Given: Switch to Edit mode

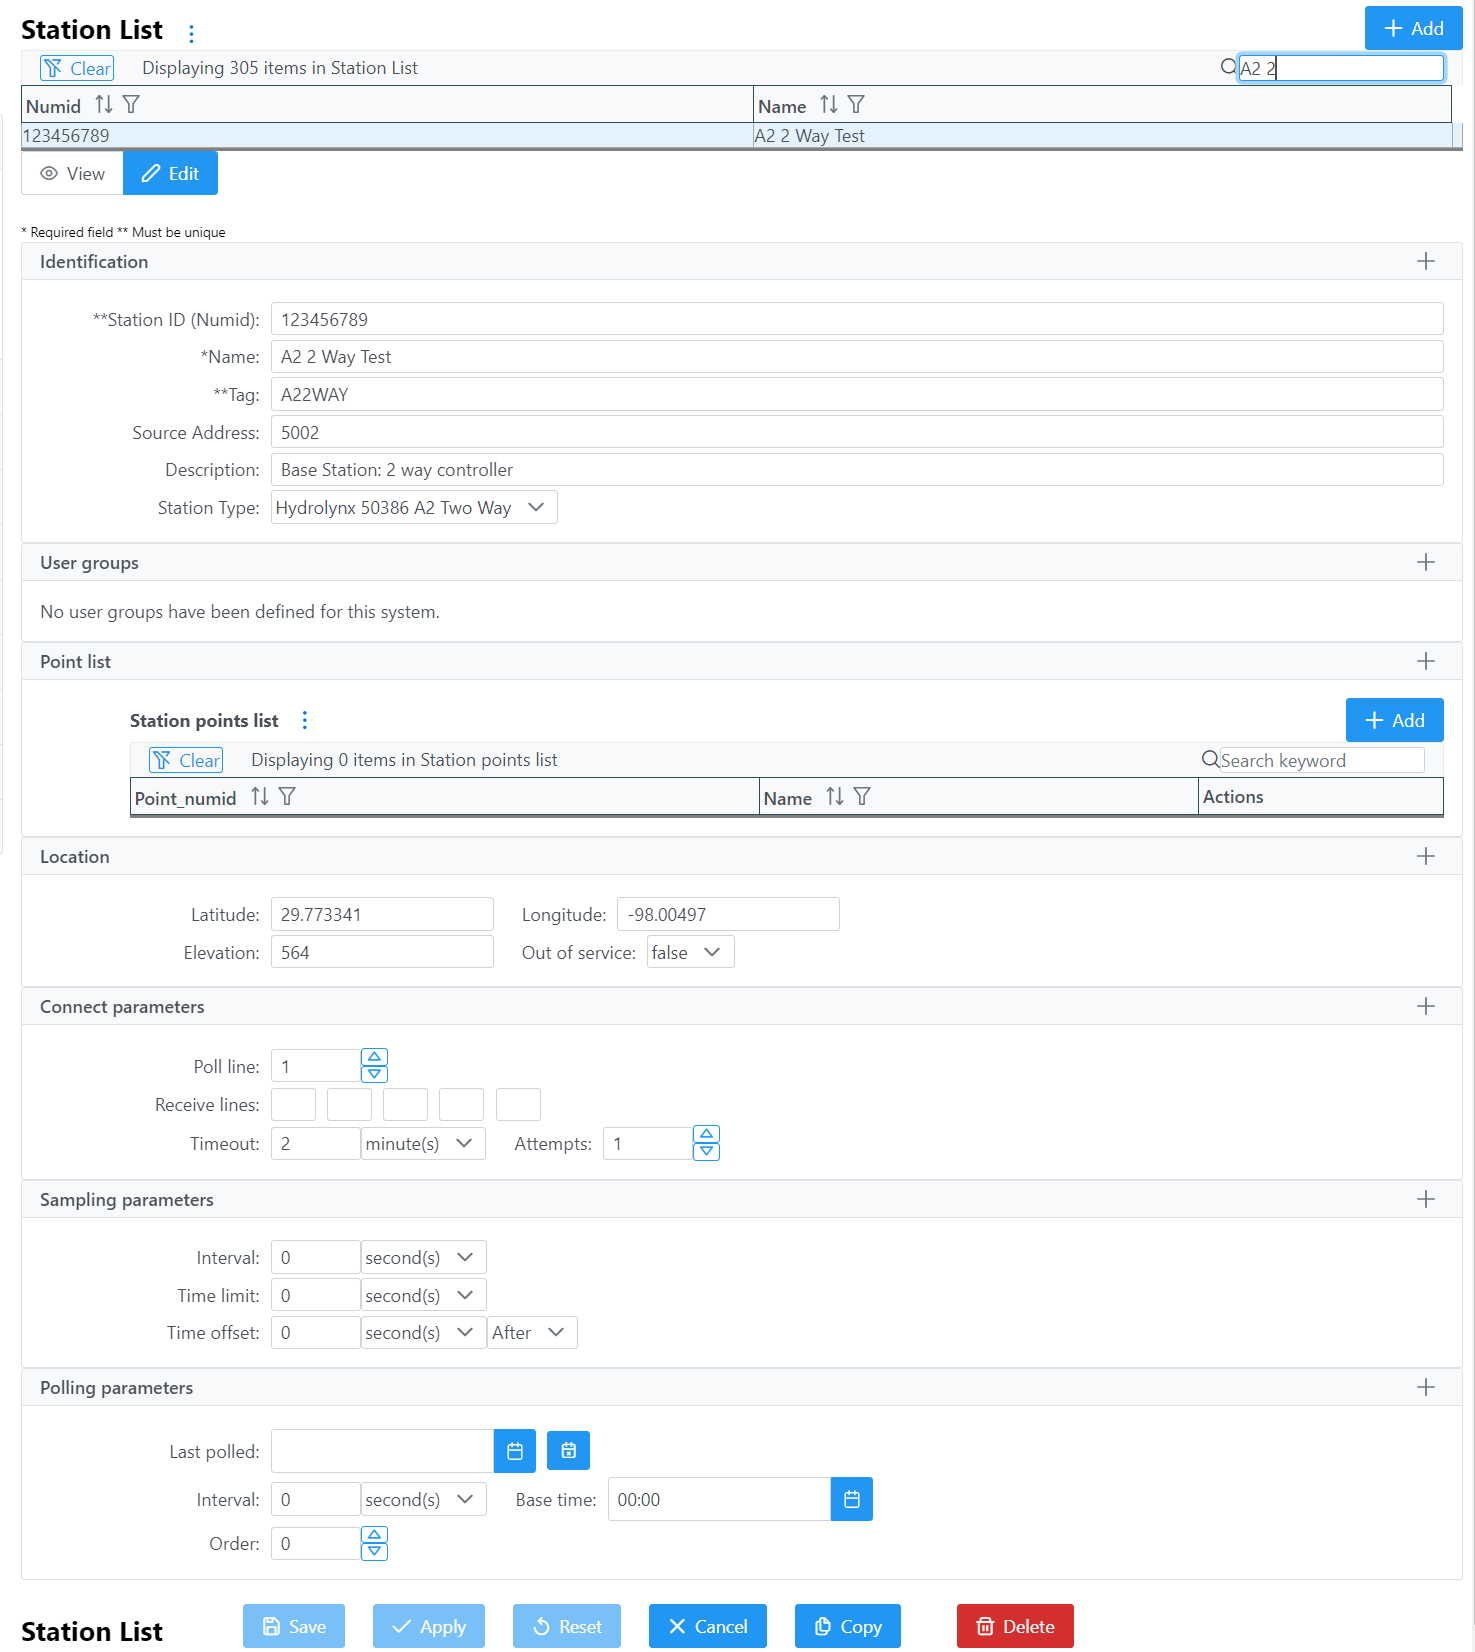Looking at the screenshot, I should (170, 174).
